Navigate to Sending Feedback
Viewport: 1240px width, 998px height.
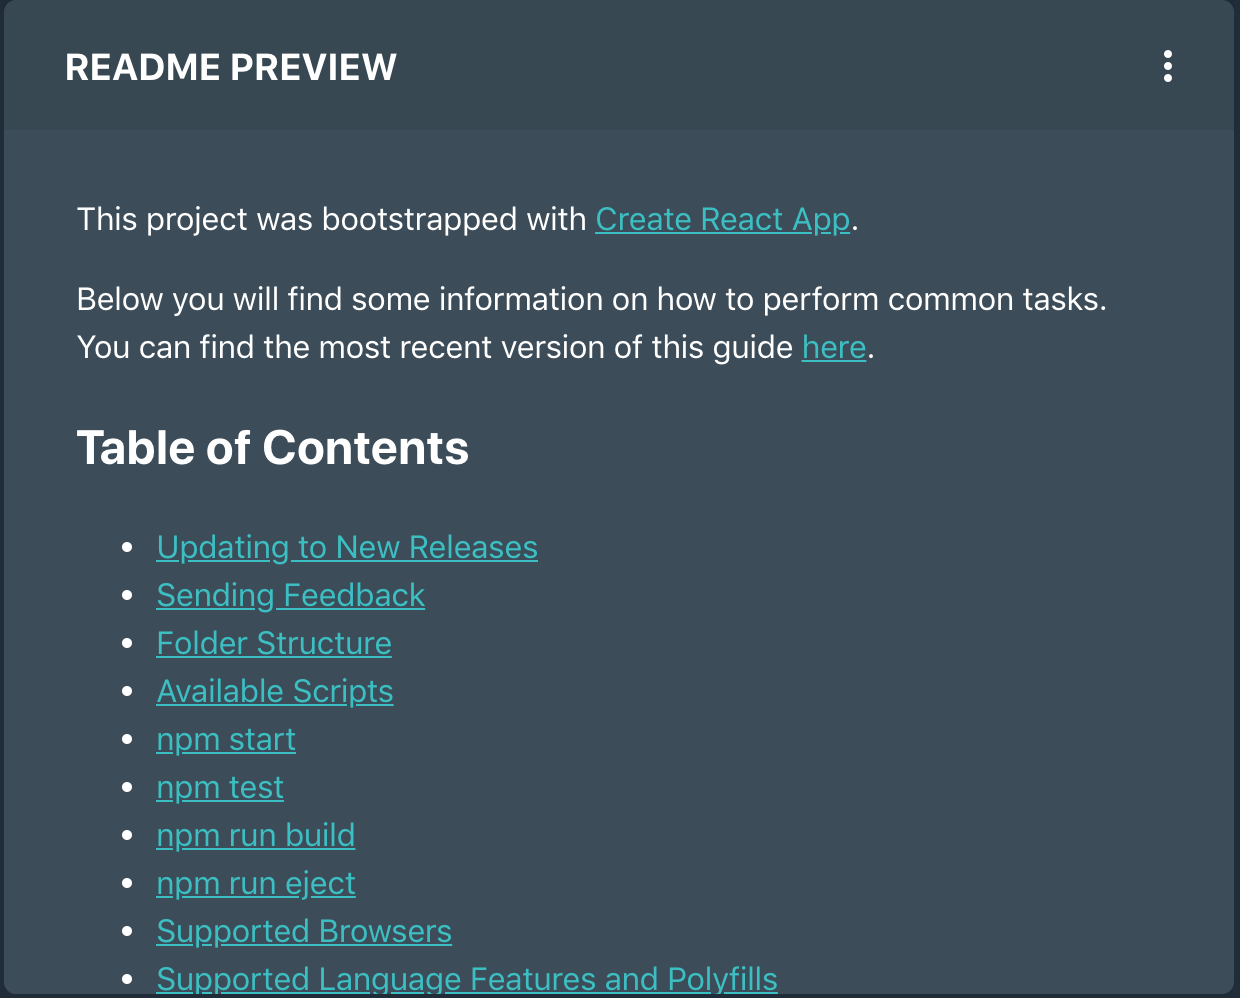(290, 595)
